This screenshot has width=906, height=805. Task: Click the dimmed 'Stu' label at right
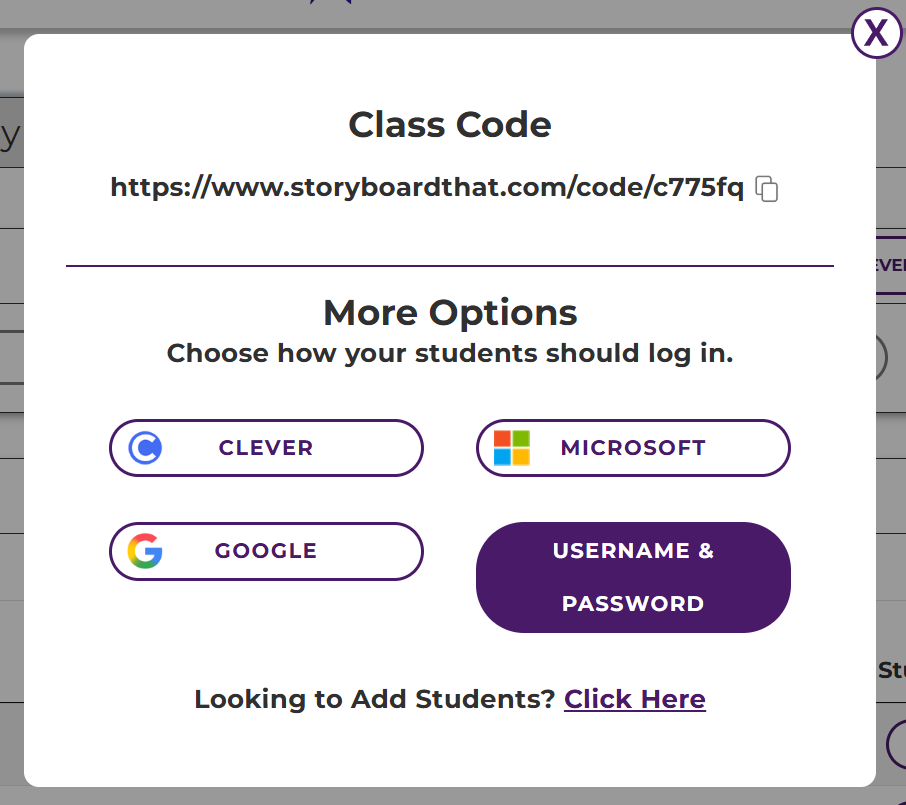point(891,670)
